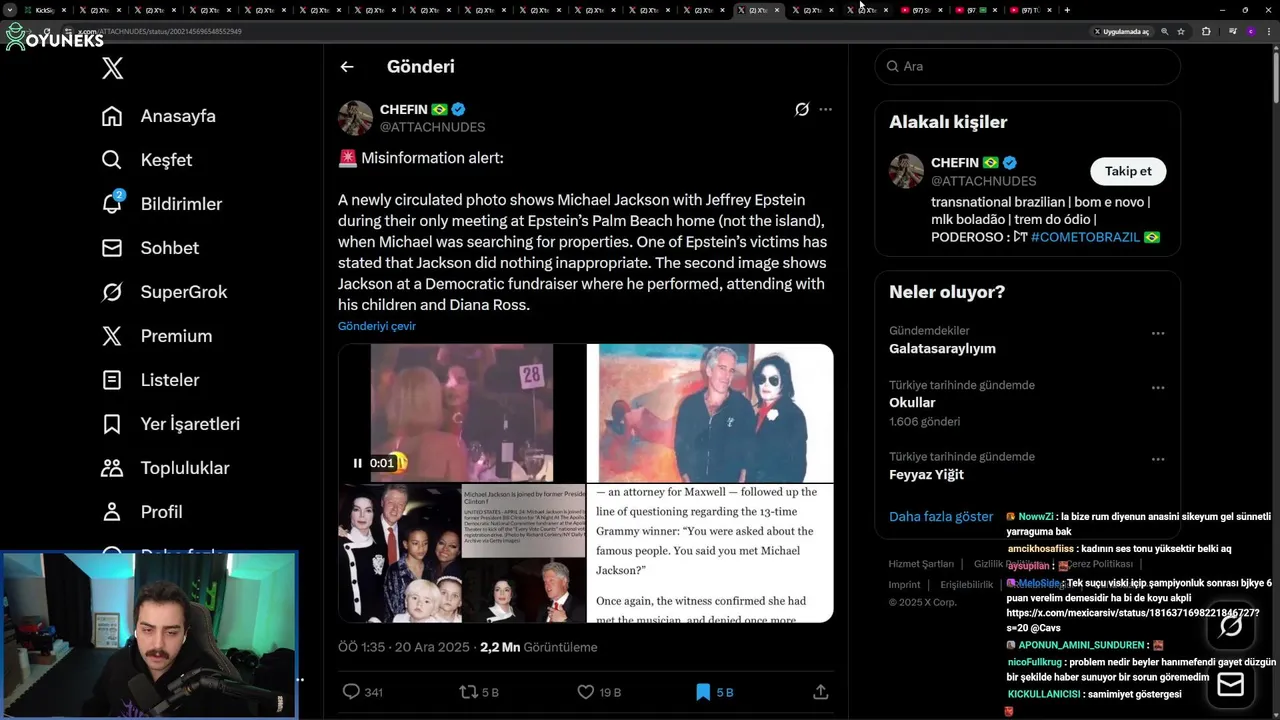Viewport: 1280px width, 720px height.
Task: Click the browser address bar URL
Action: pos(160,31)
